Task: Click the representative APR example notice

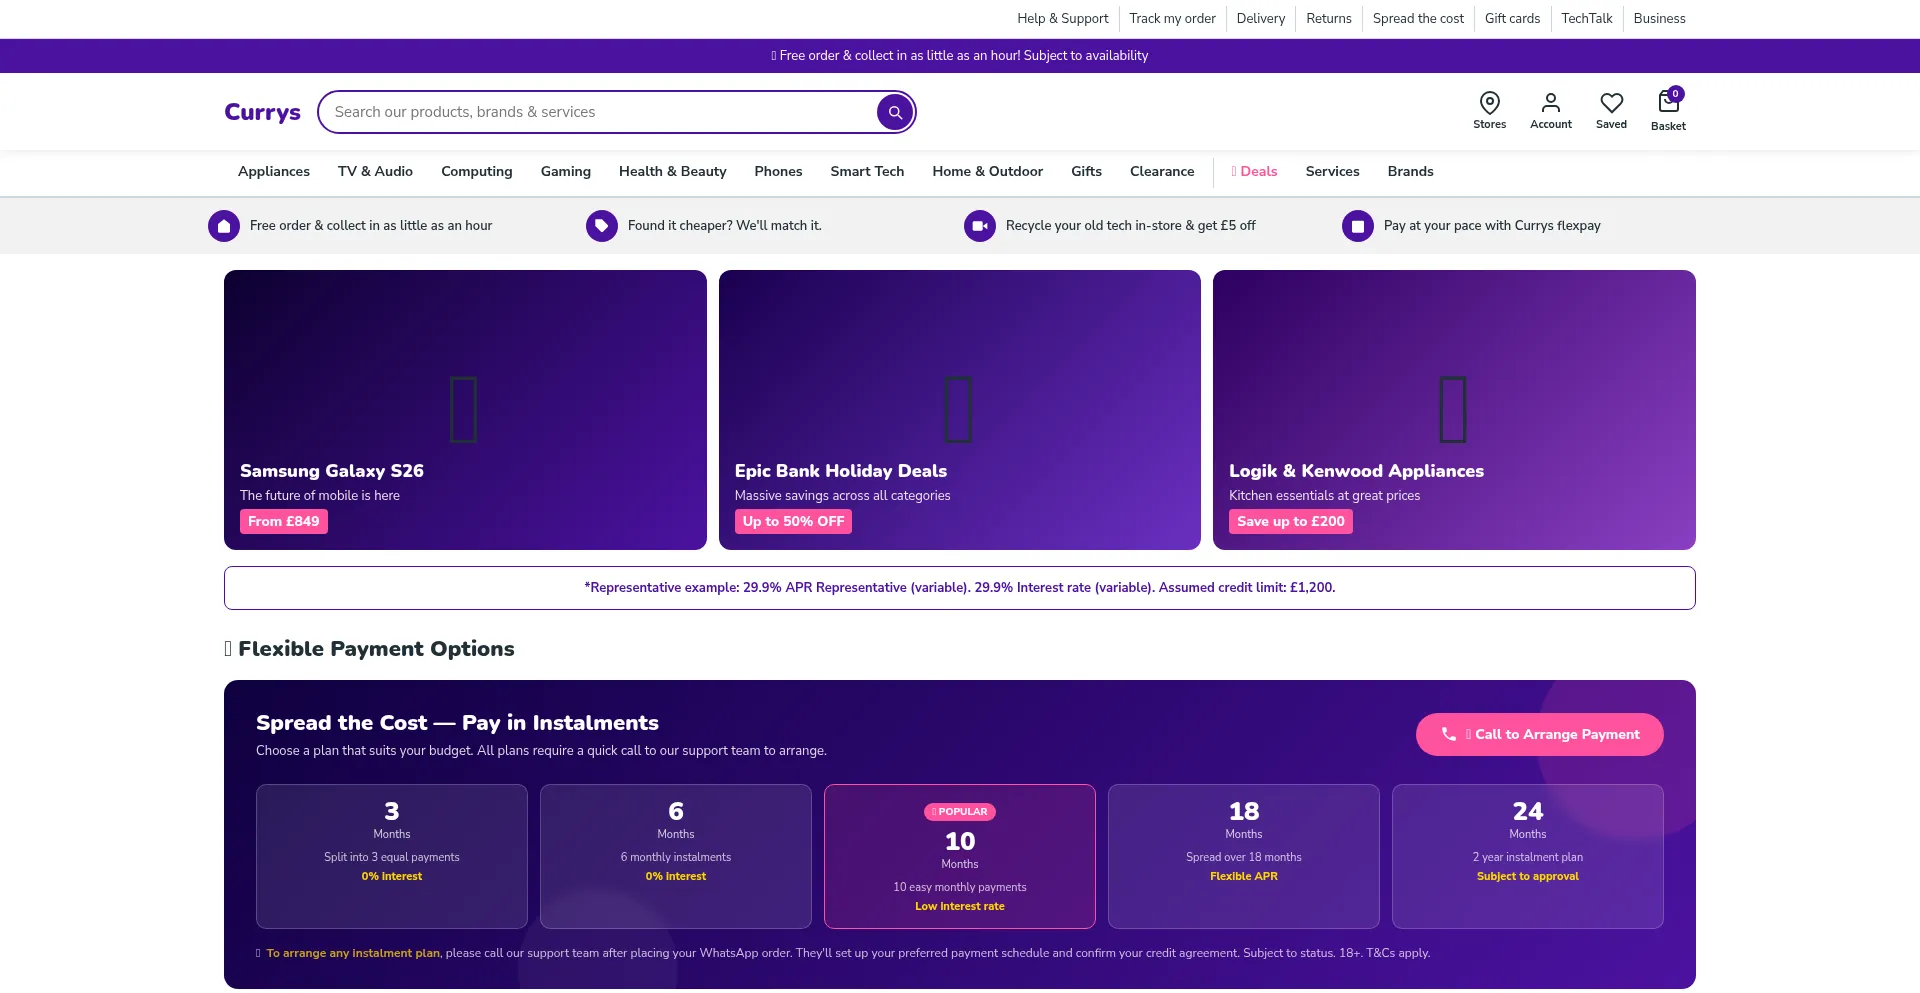Action: 960,588
